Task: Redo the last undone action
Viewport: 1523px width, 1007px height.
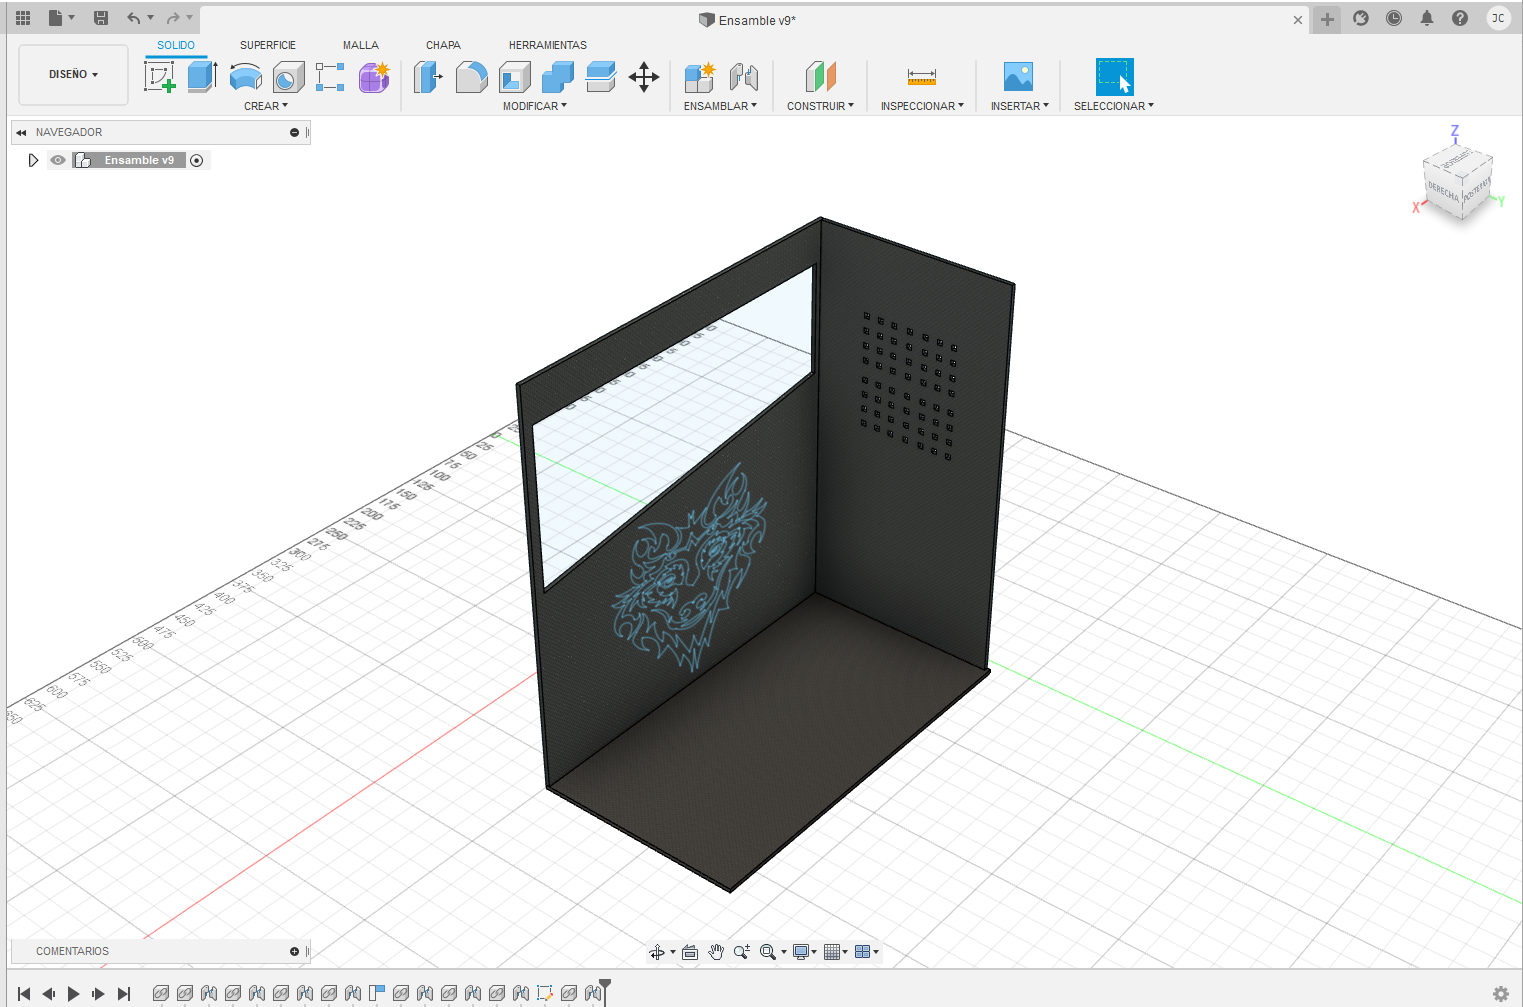Action: 173,18
